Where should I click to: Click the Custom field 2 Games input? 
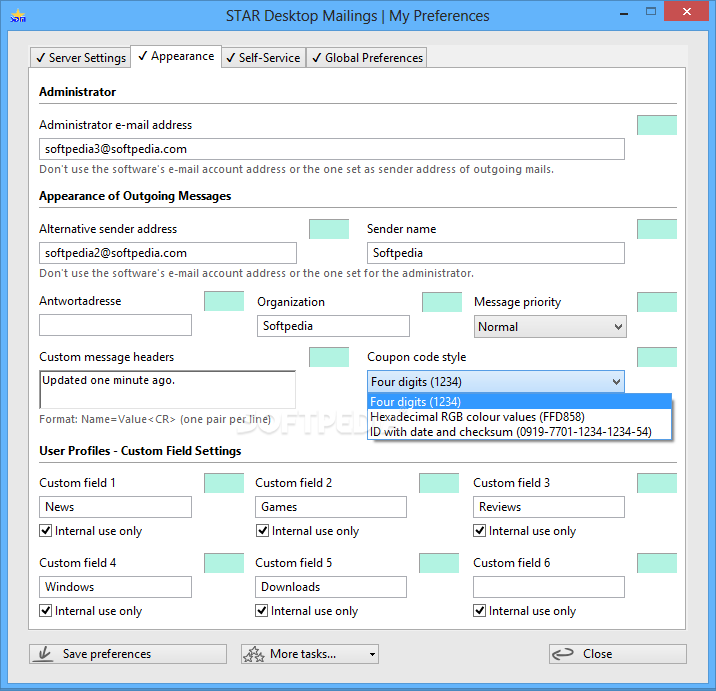pyautogui.click(x=331, y=507)
